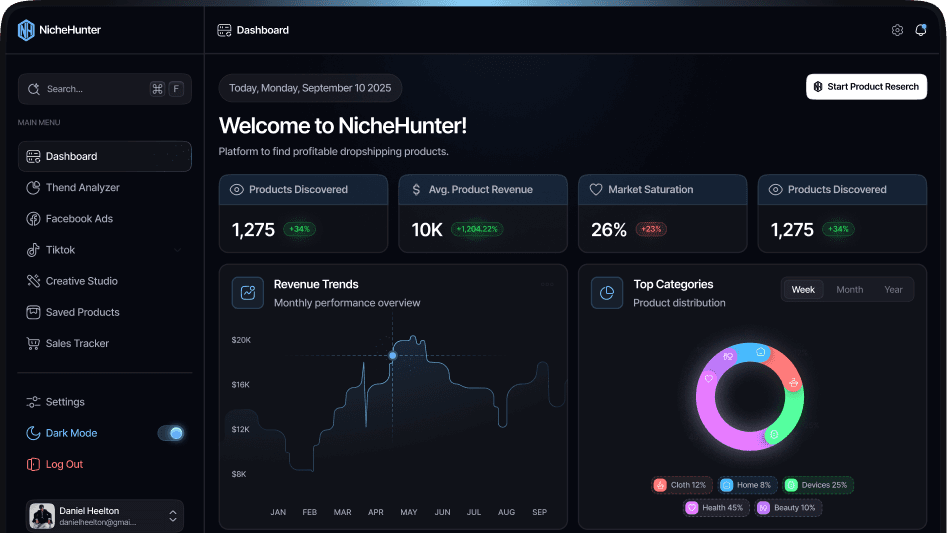Toggle last Products Discovered eye icon
The width and height of the screenshot is (947, 533).
pos(775,190)
